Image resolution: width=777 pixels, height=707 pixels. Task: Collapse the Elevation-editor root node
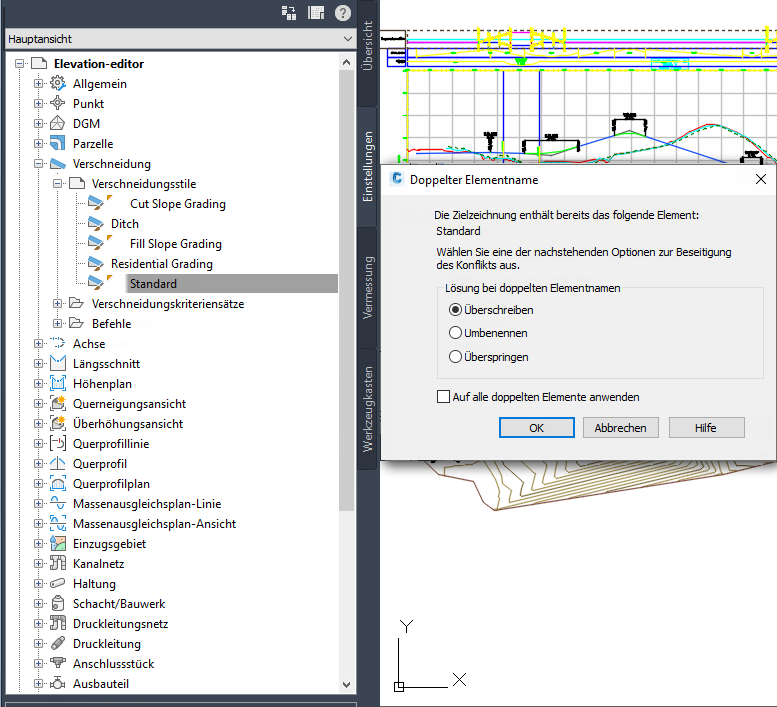tap(19, 63)
